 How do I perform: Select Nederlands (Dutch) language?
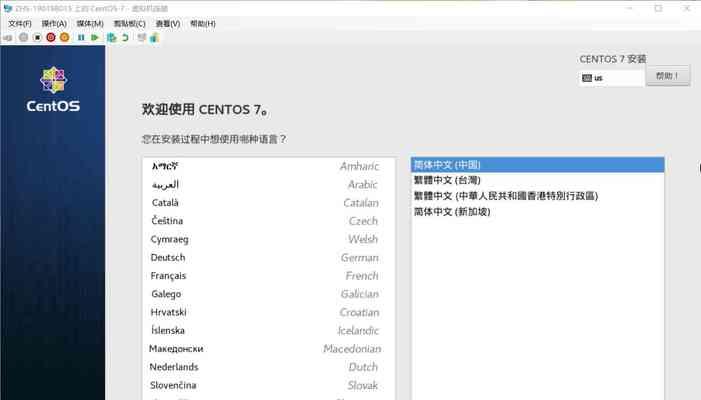point(269,367)
